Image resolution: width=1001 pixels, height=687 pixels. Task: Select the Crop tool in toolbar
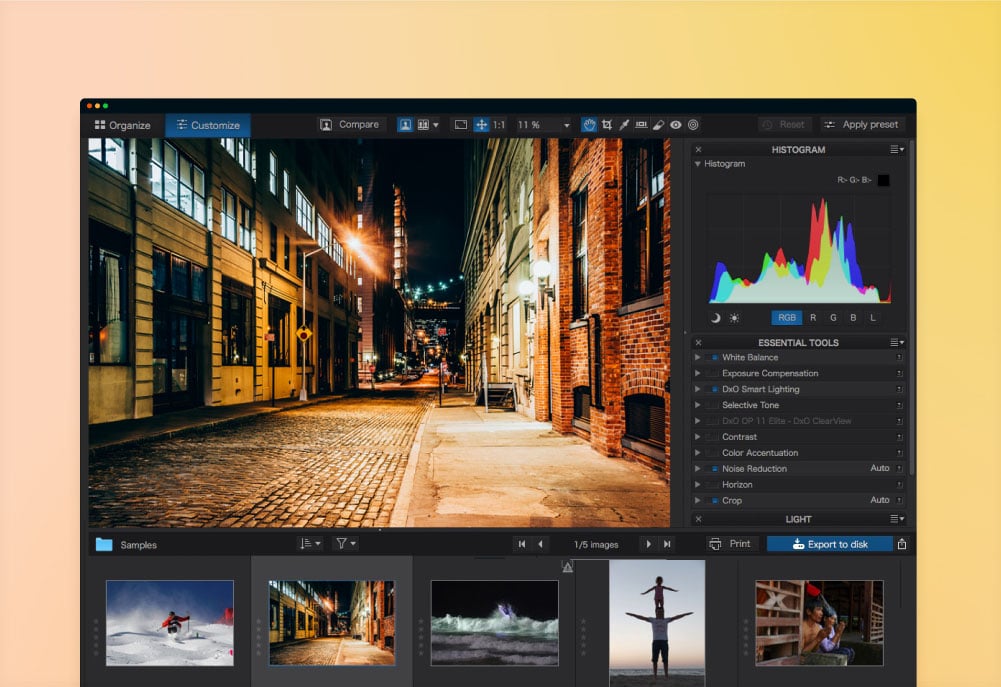pos(607,125)
